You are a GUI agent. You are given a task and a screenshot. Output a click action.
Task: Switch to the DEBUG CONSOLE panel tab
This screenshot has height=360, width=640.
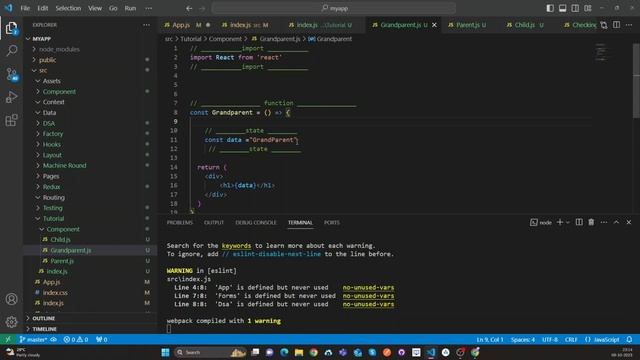pos(256,222)
